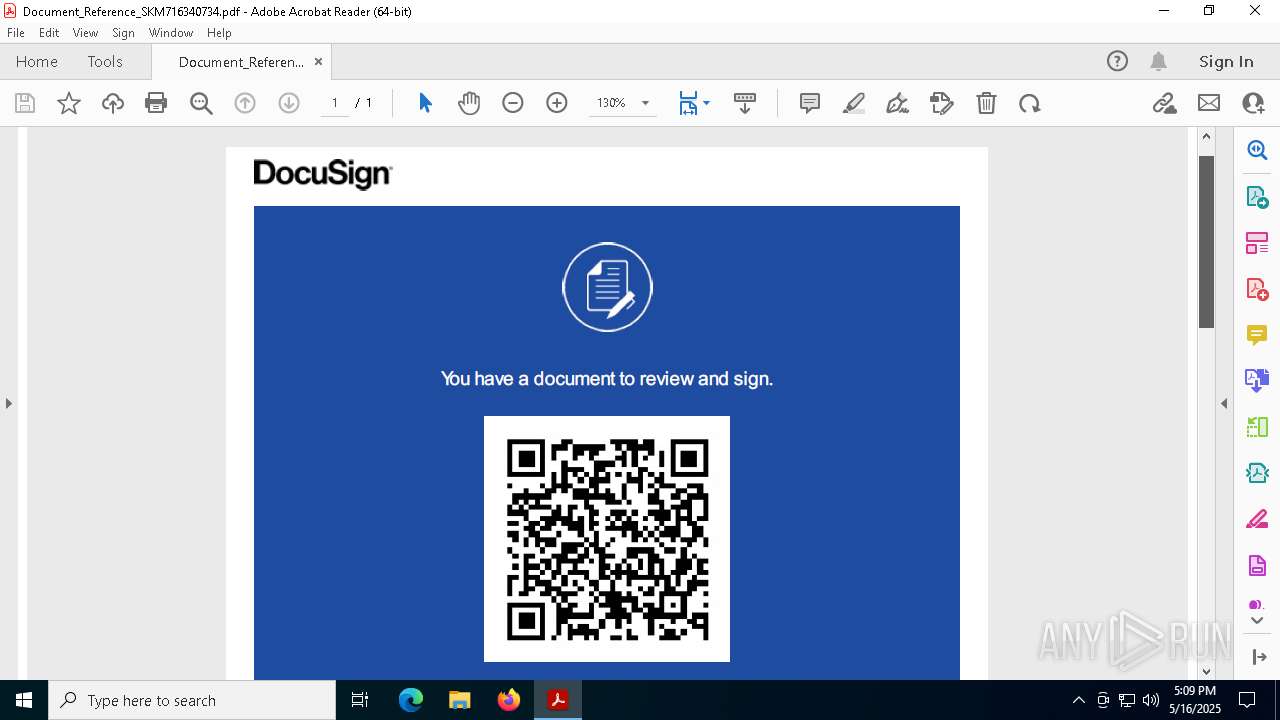Image resolution: width=1280 pixels, height=720 pixels.
Task: Select the Hand pan tool
Action: [469, 103]
